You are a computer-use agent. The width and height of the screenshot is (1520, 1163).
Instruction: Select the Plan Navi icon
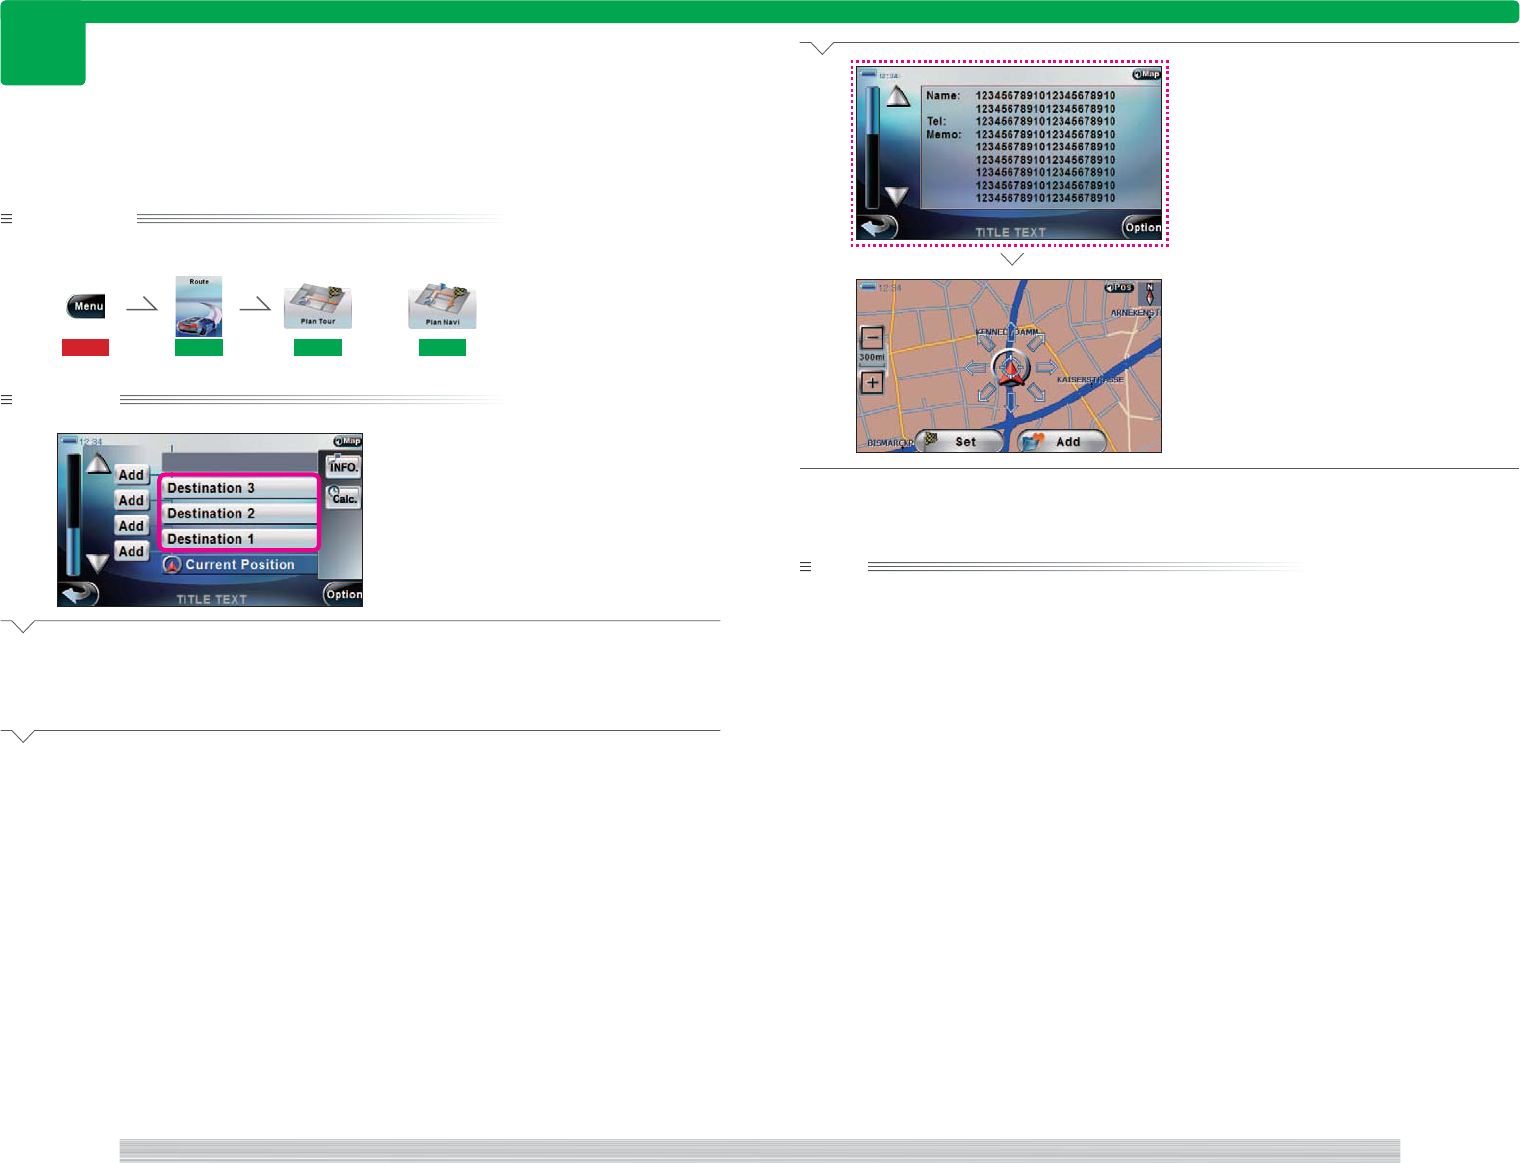pyautogui.click(x=442, y=307)
